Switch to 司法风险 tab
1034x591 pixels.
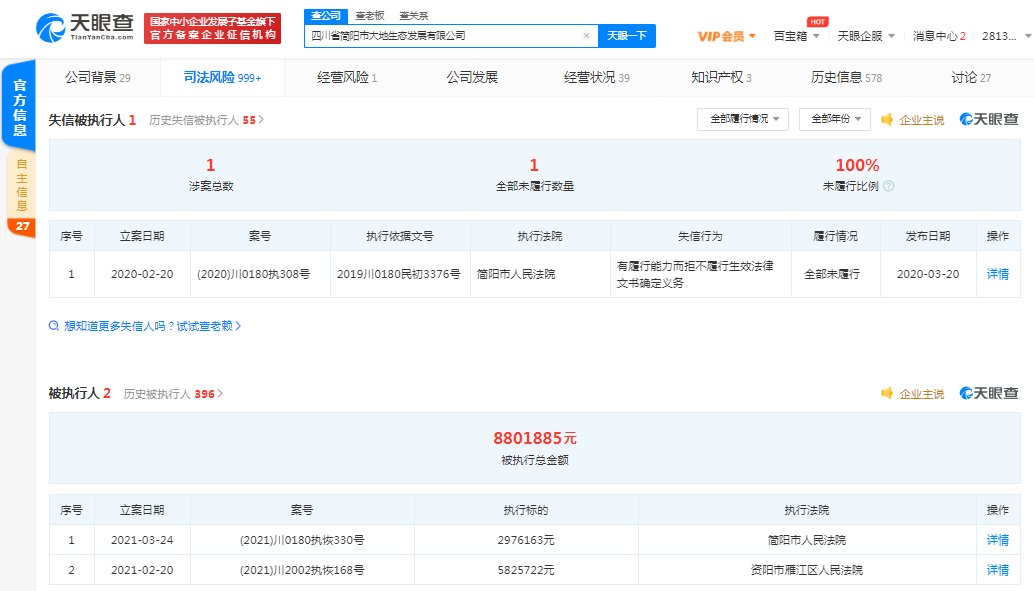222,78
